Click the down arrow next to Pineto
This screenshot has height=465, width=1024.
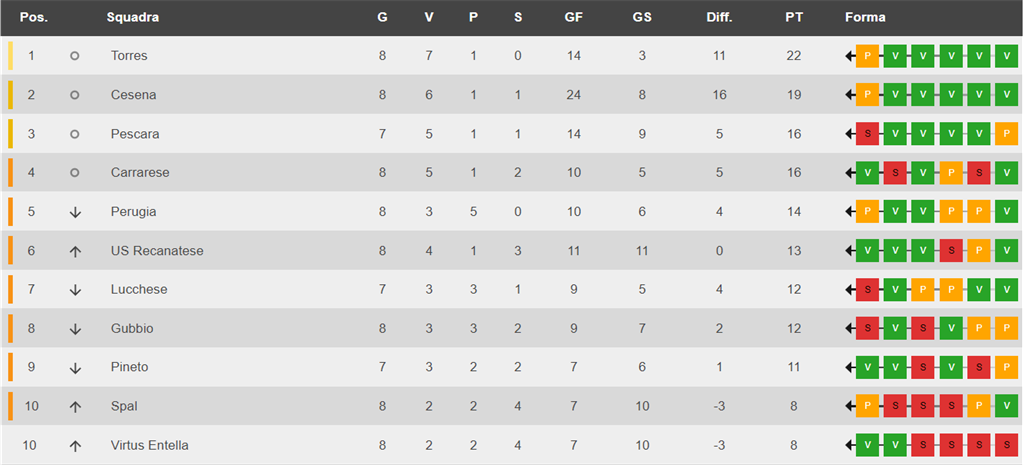75,368
